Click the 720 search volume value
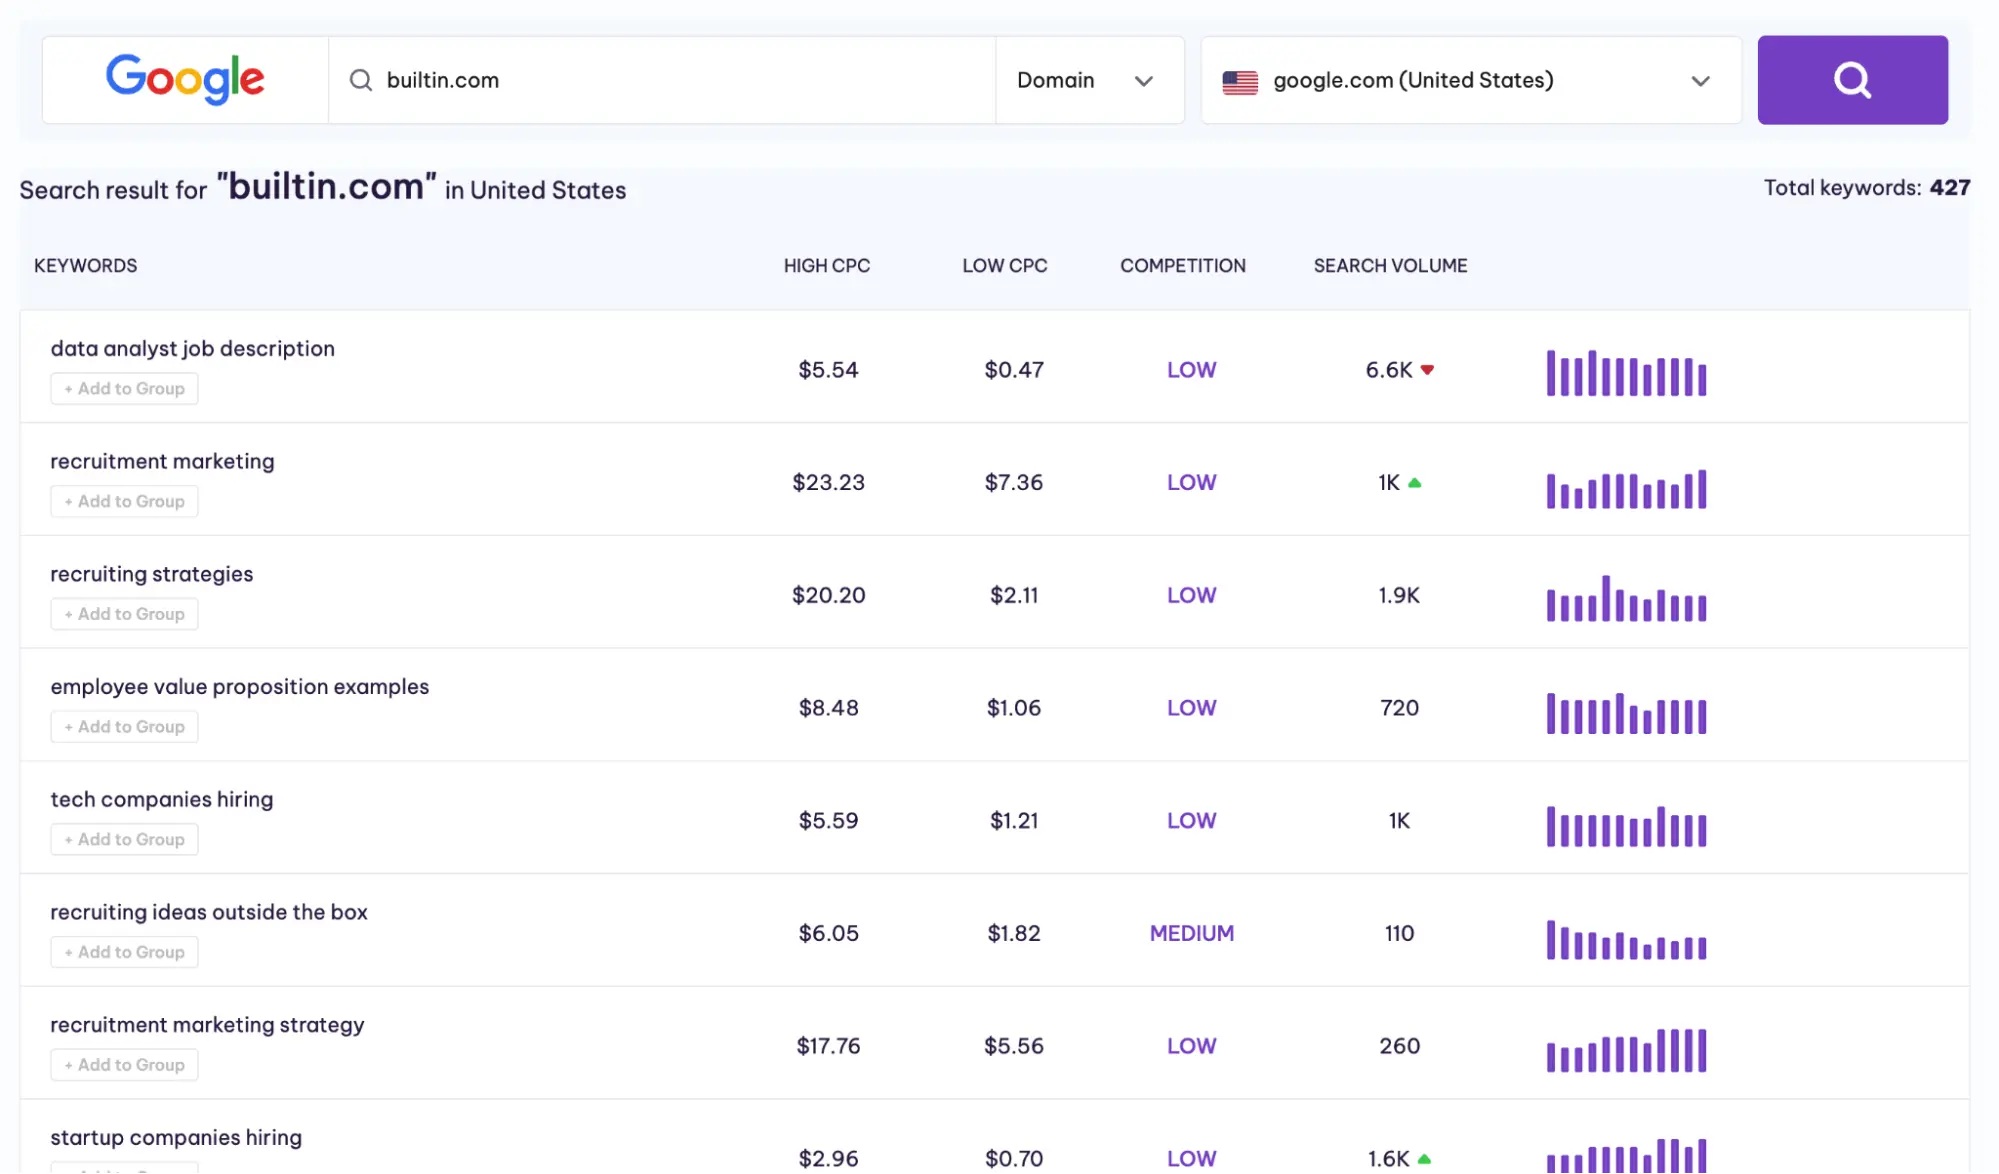The height and width of the screenshot is (1174, 1999). point(1399,708)
